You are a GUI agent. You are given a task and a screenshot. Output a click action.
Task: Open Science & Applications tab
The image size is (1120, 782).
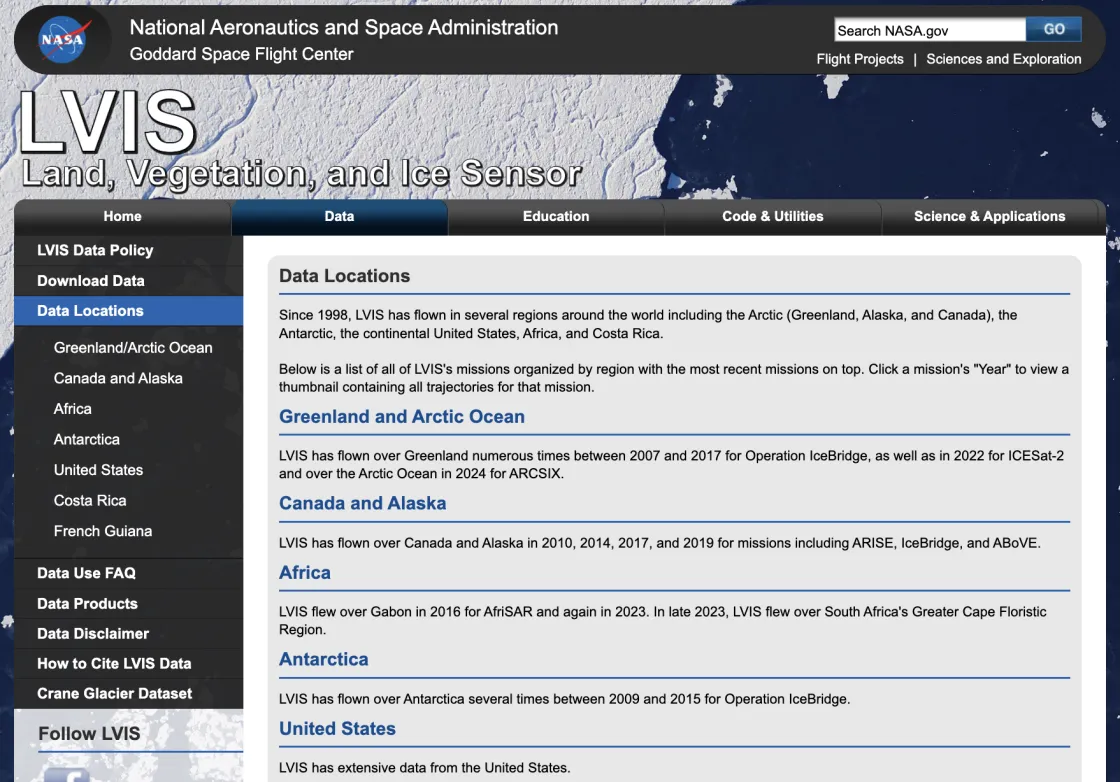989,216
